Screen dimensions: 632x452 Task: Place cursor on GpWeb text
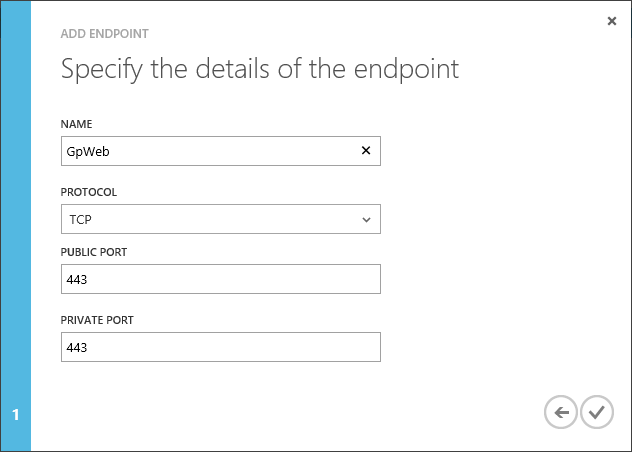point(86,151)
